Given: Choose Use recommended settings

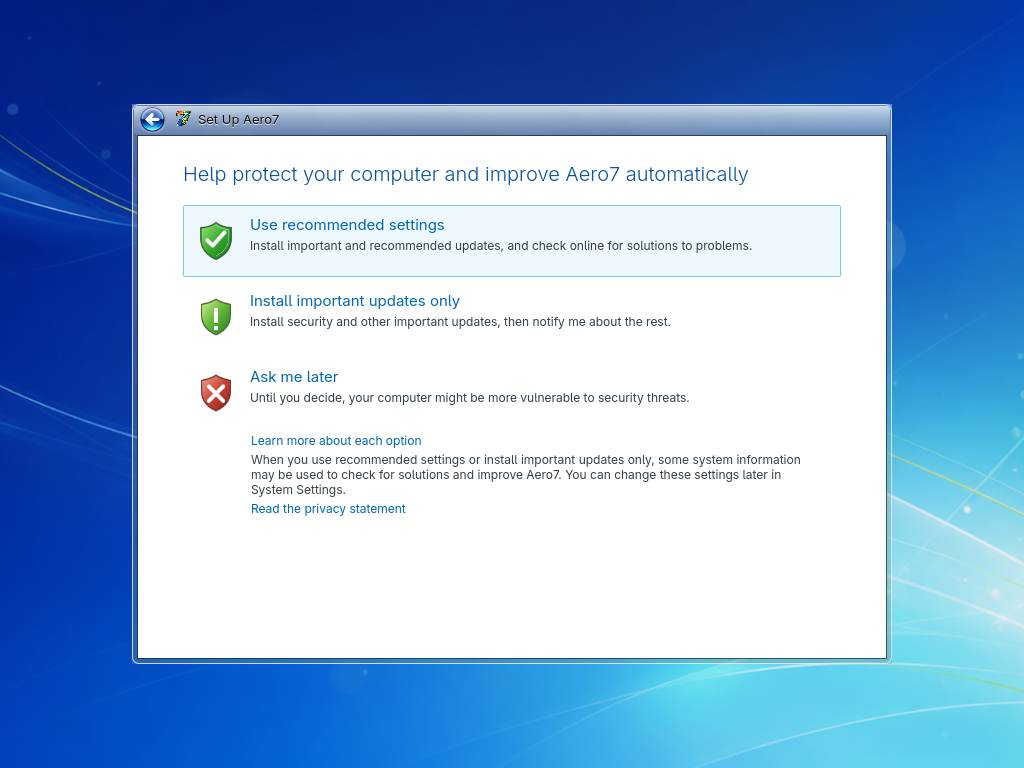Looking at the screenshot, I should (511, 241).
